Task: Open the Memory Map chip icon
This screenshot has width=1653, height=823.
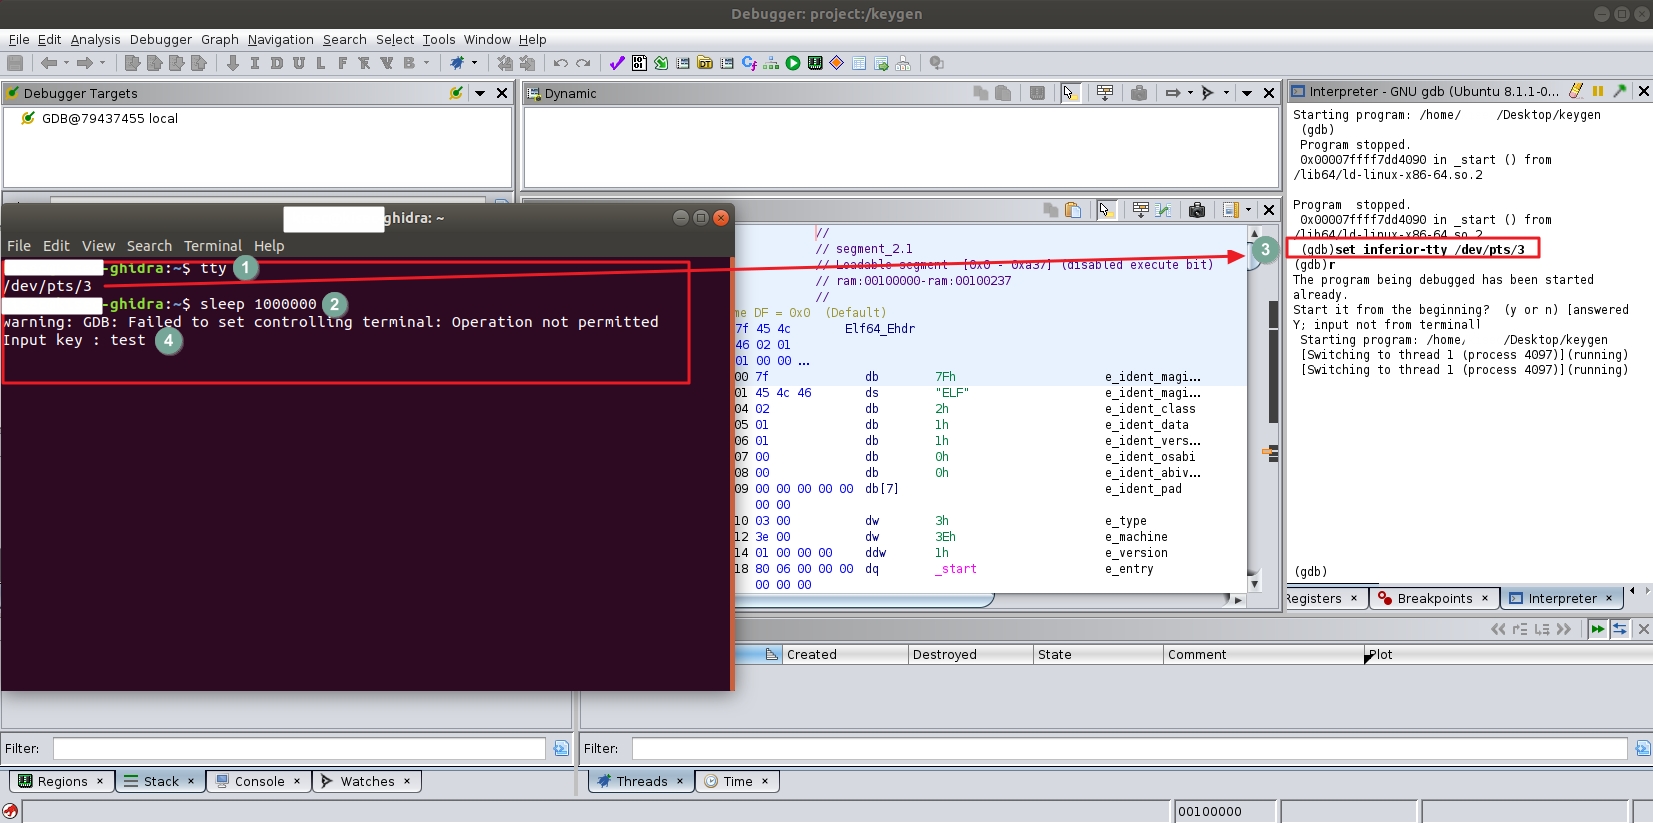Action: pos(815,63)
